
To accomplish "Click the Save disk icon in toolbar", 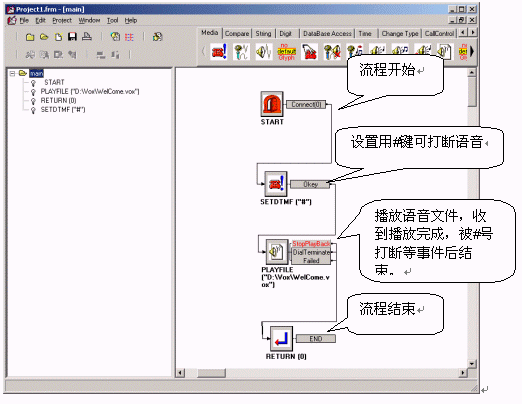I will pyautogui.click(x=72, y=37).
